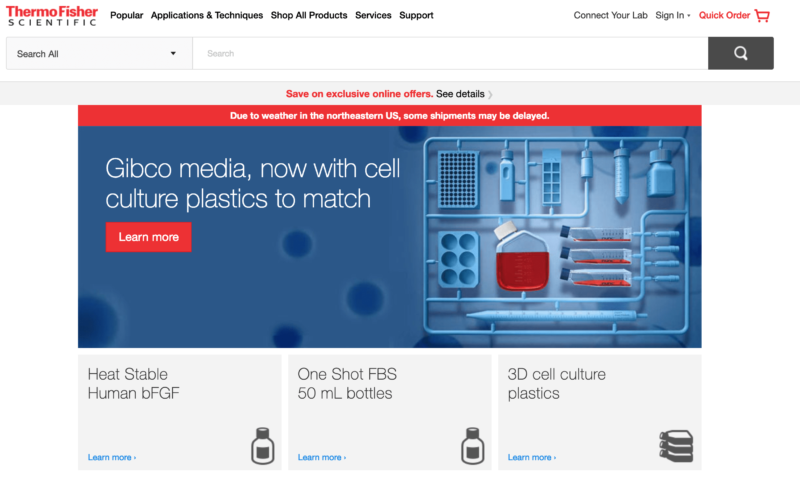800x478 pixels.
Task: Click Learn more under Heat Stable Human bFGF
Action: coord(112,457)
